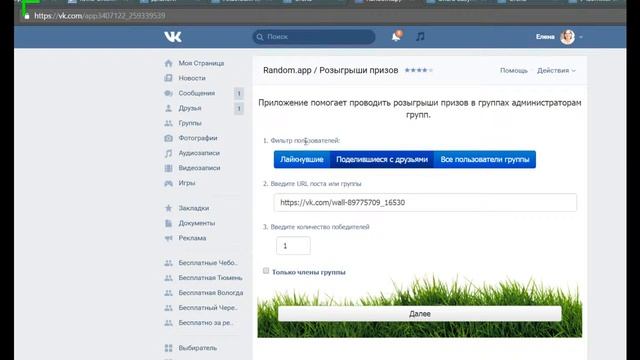Open Фотографии in the sidebar
The image size is (640, 360).
[198, 138]
